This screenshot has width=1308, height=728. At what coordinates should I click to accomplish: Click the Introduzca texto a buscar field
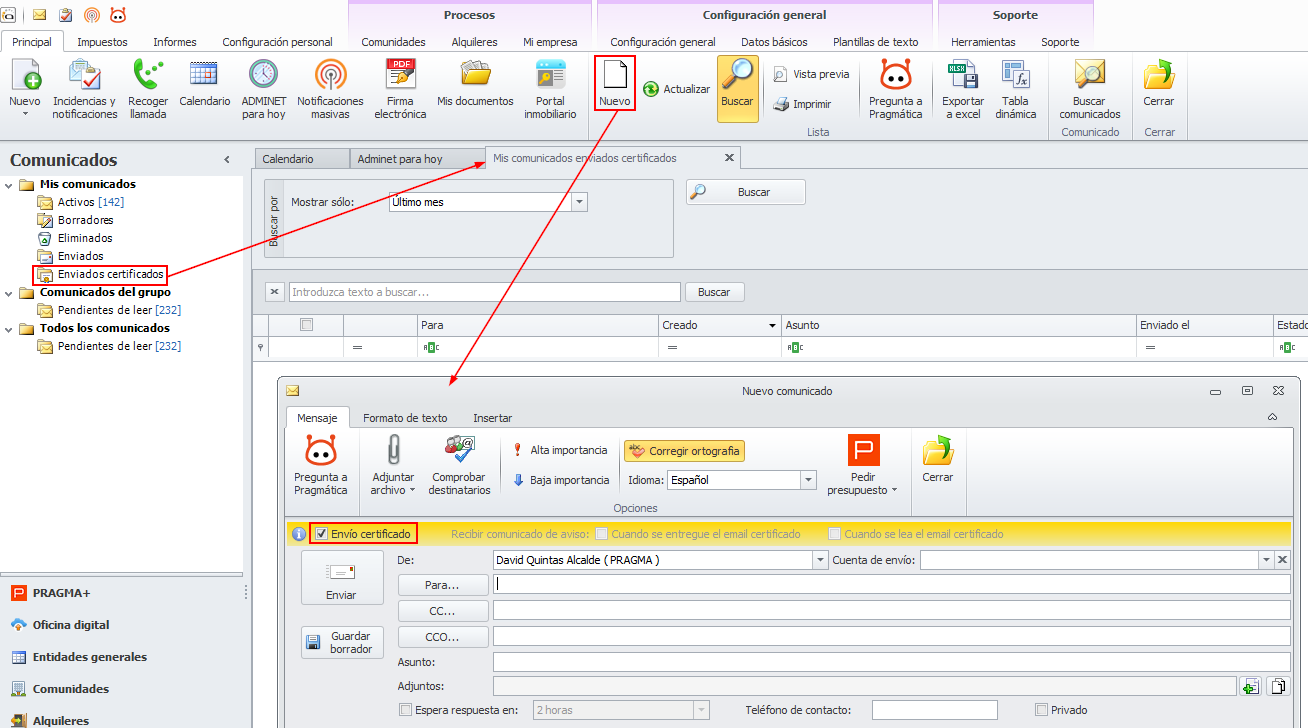(485, 292)
